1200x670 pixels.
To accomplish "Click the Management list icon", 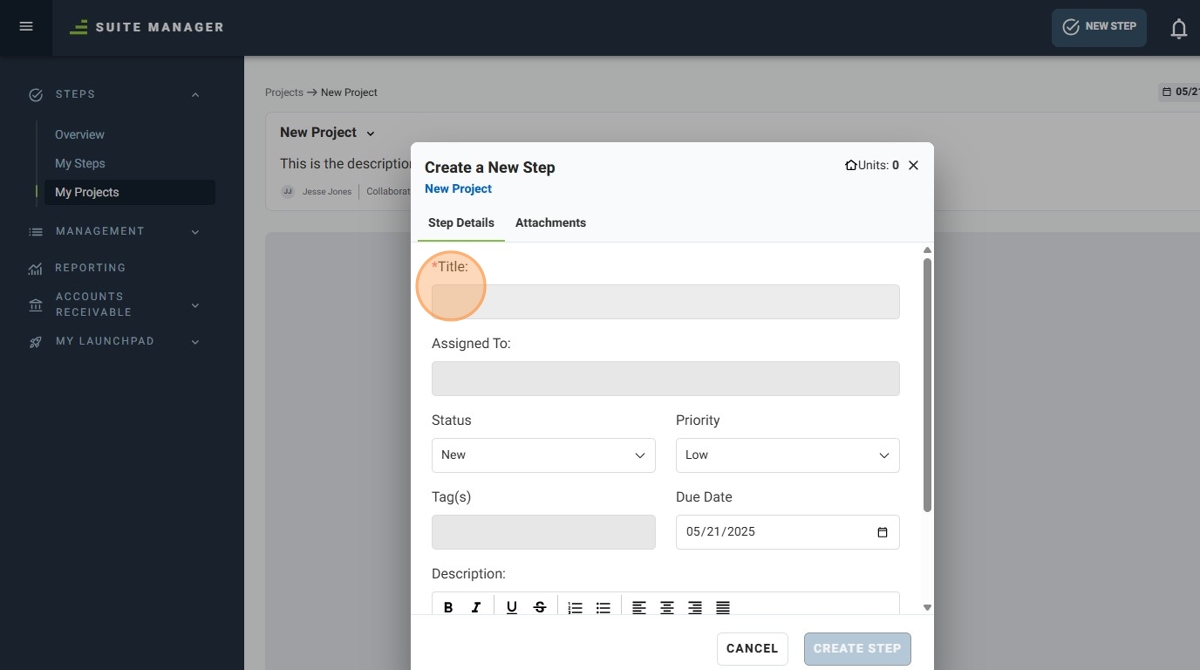I will tap(36, 232).
